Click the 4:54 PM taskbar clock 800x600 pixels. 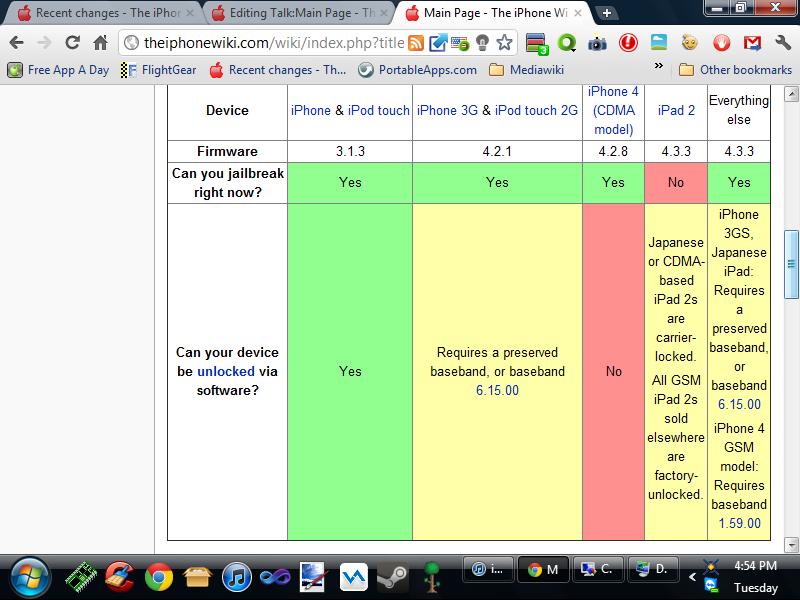pos(756,566)
